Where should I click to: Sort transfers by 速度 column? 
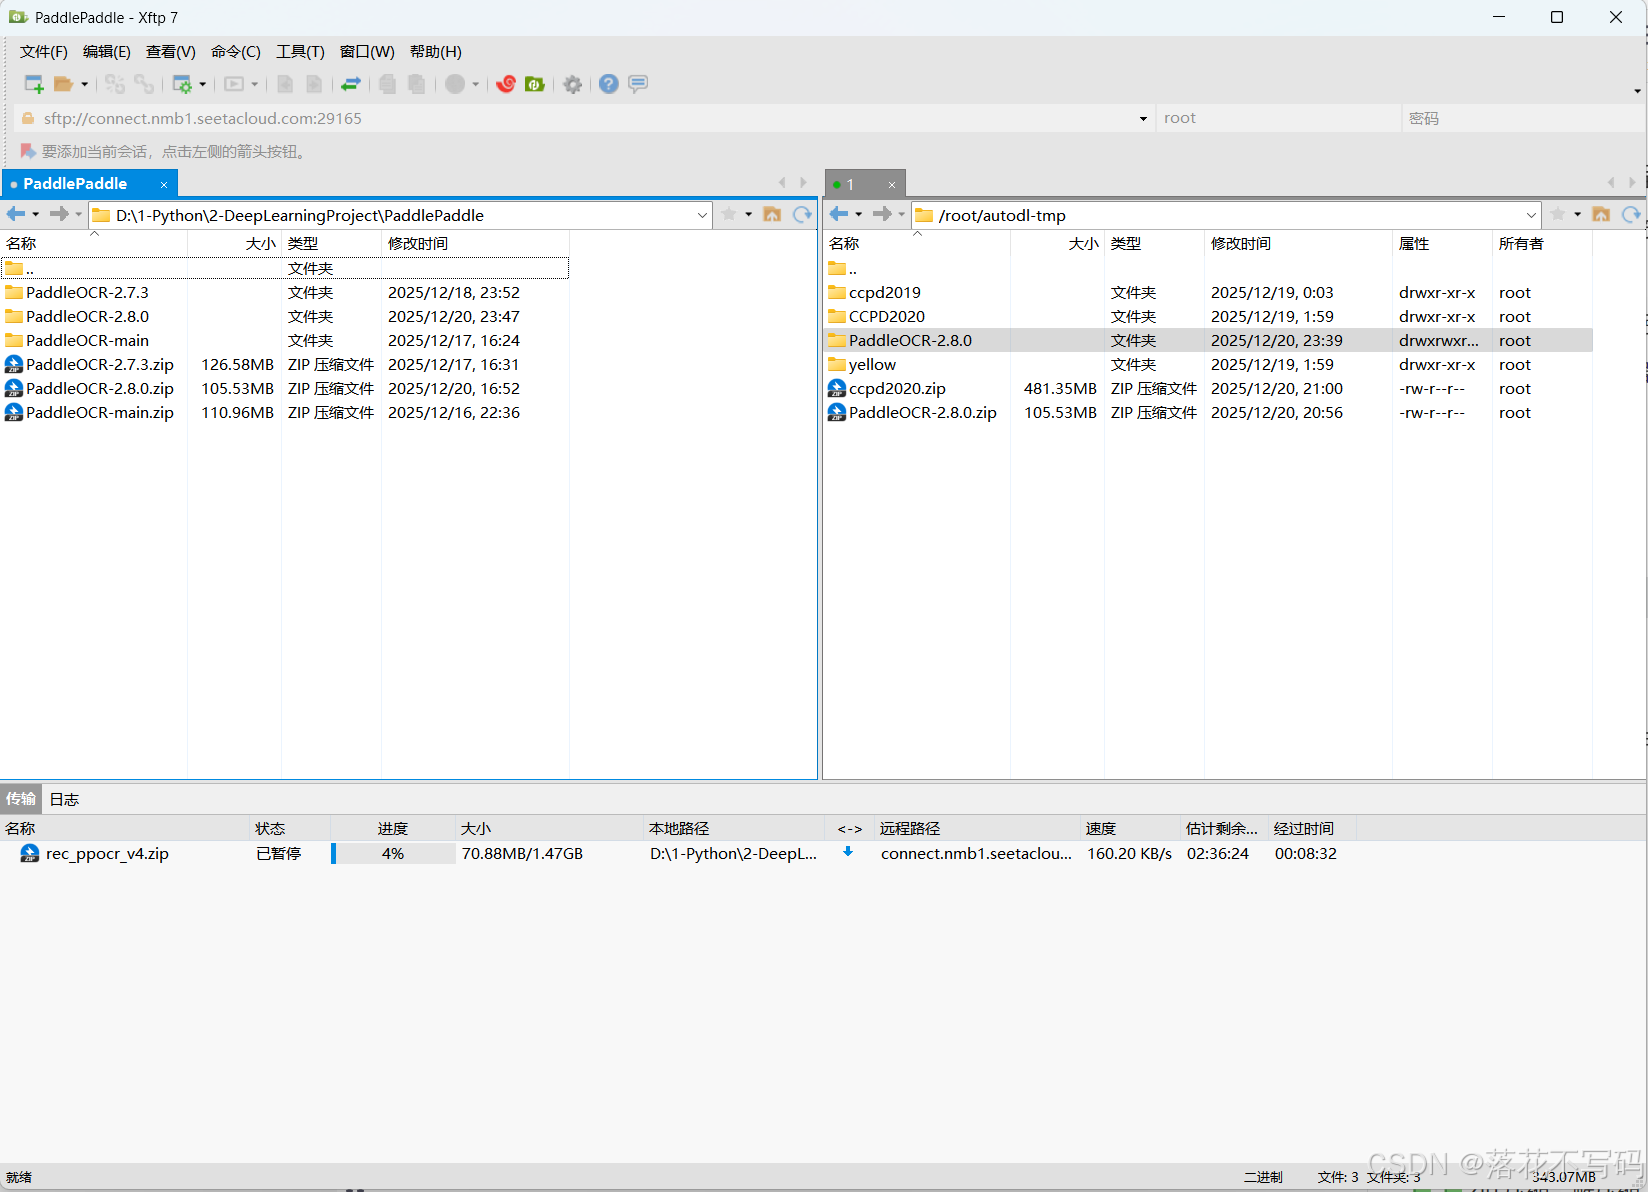(x=1130, y=828)
